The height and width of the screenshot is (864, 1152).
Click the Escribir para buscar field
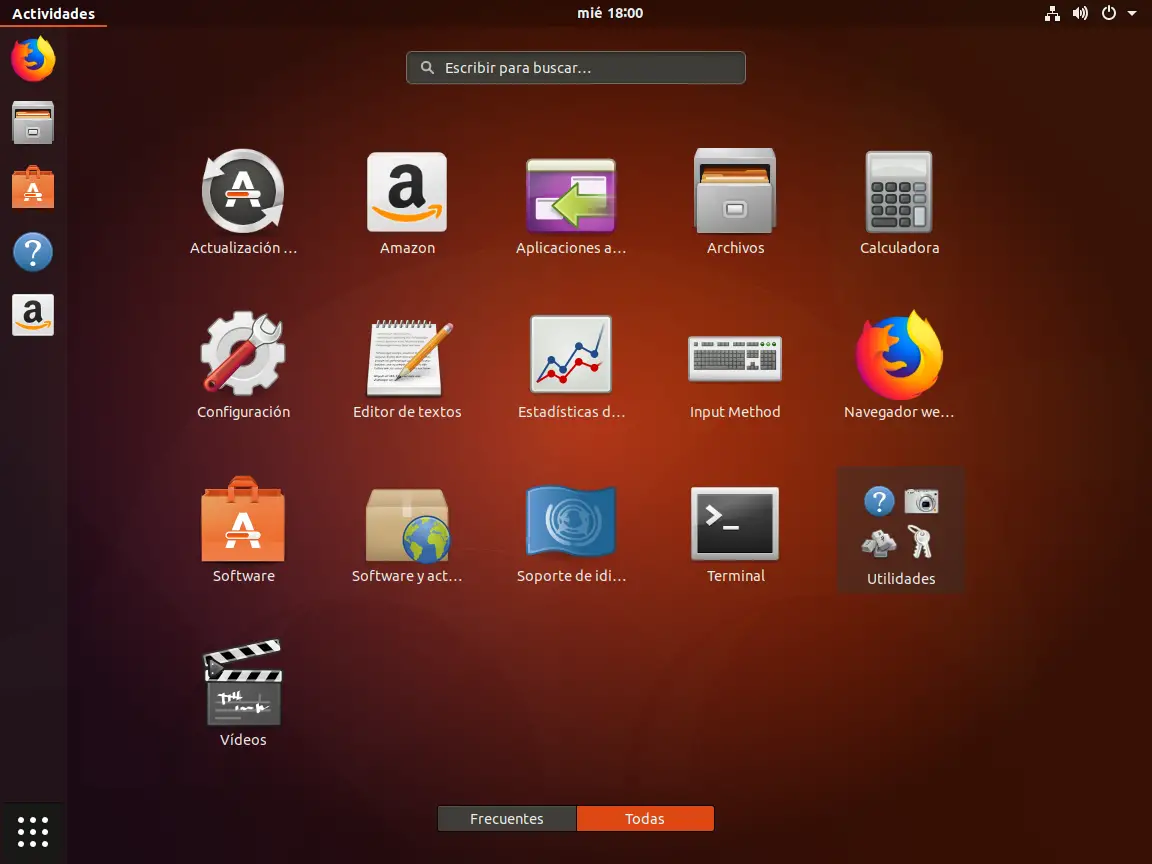pos(576,68)
